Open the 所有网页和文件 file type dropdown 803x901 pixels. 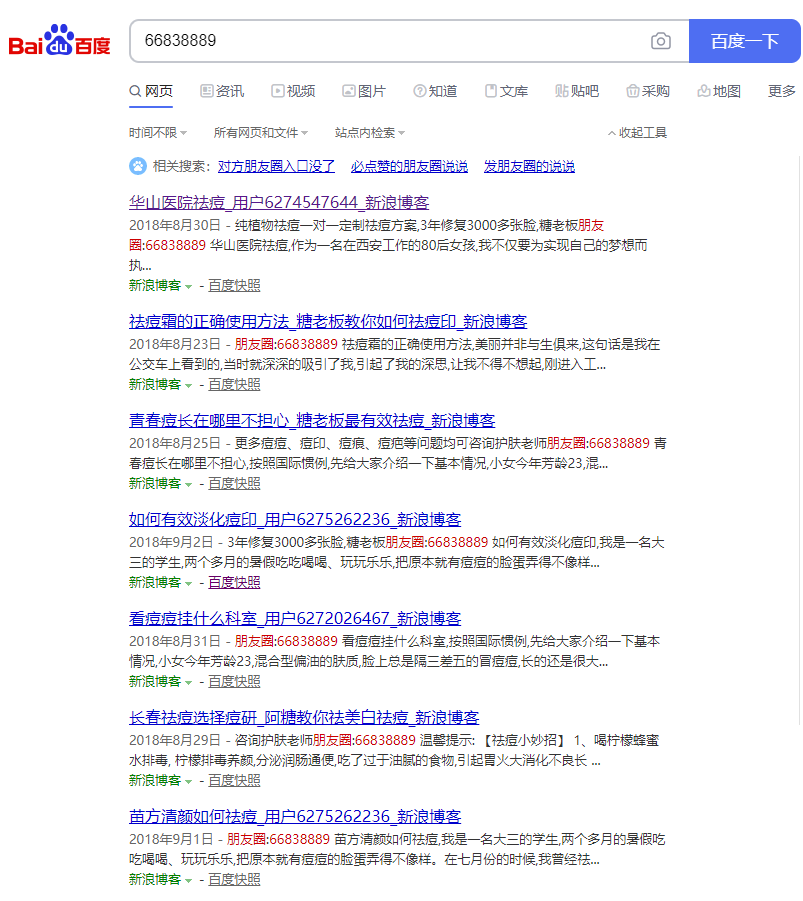click(260, 133)
